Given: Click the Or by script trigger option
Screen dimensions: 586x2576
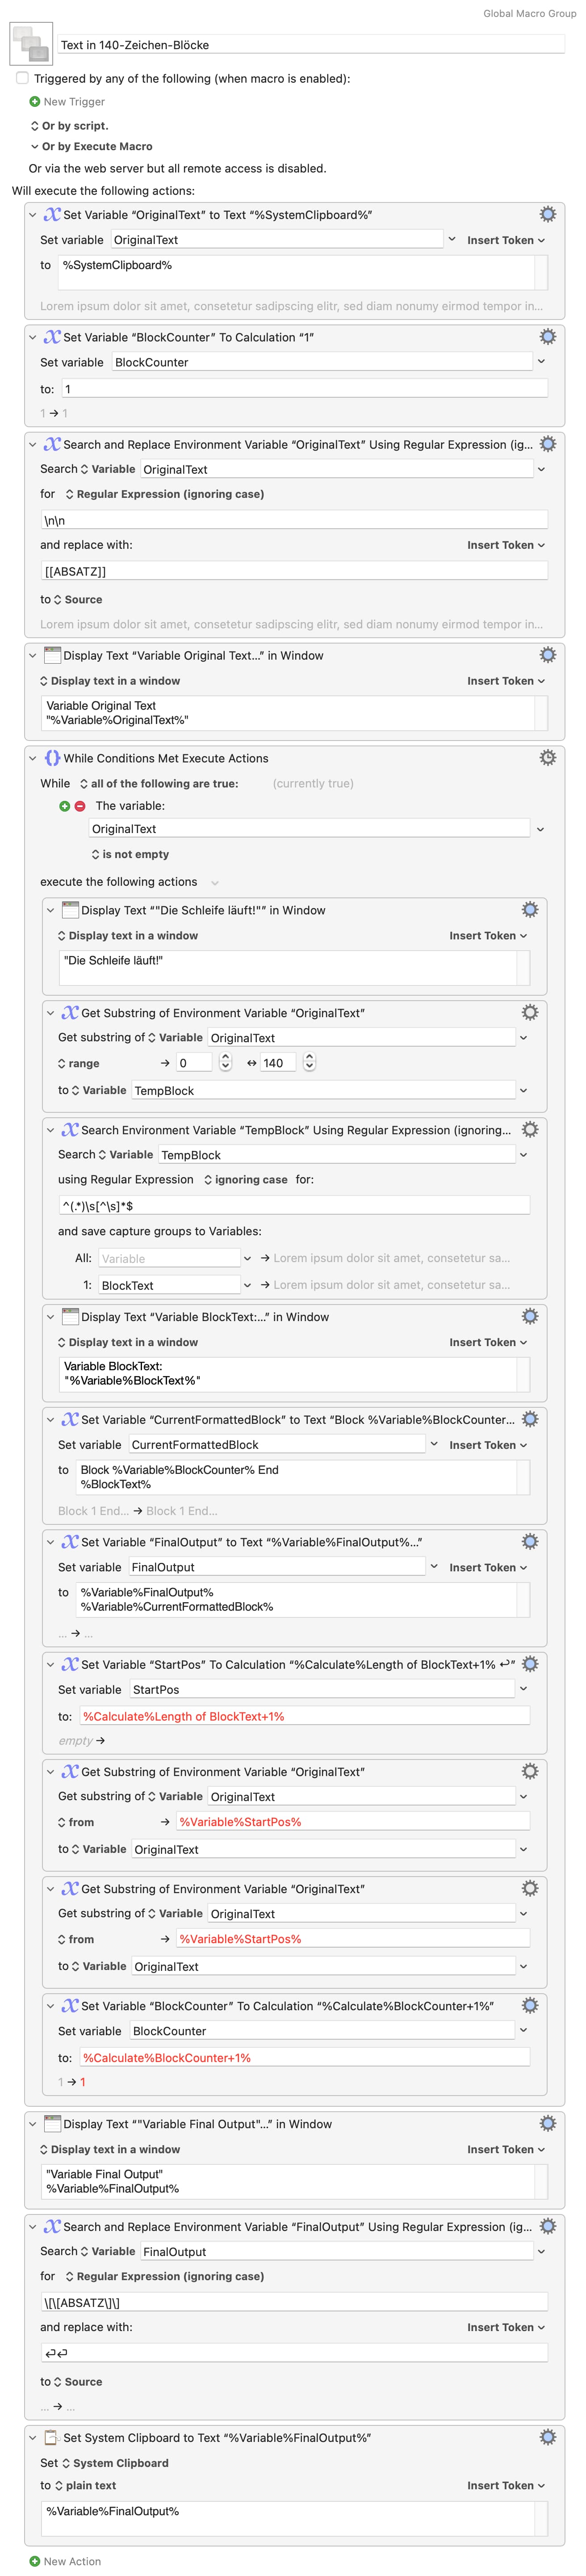Looking at the screenshot, I should coord(70,126).
